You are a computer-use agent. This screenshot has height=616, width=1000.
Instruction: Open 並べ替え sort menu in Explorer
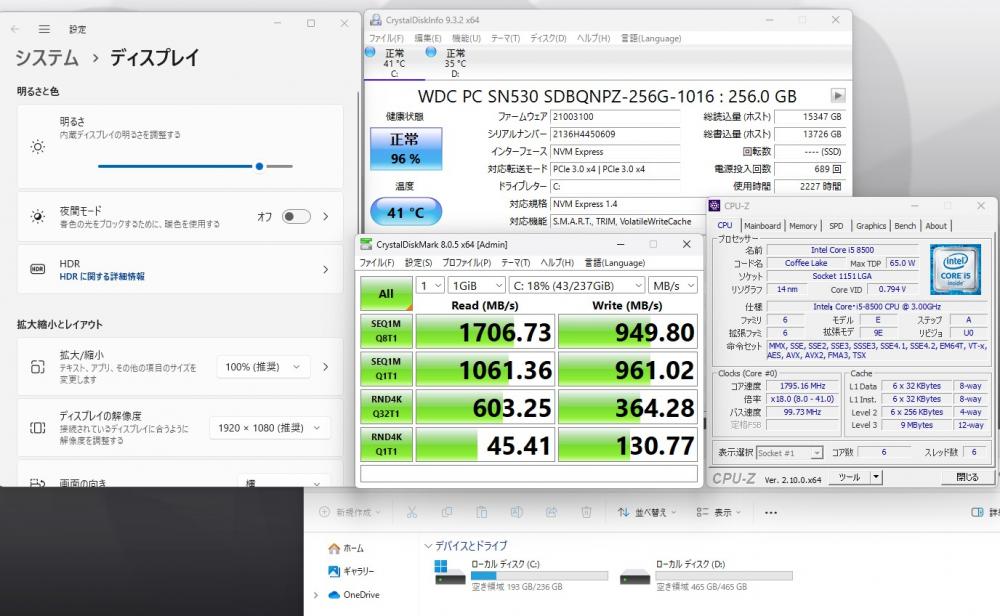coord(647,512)
